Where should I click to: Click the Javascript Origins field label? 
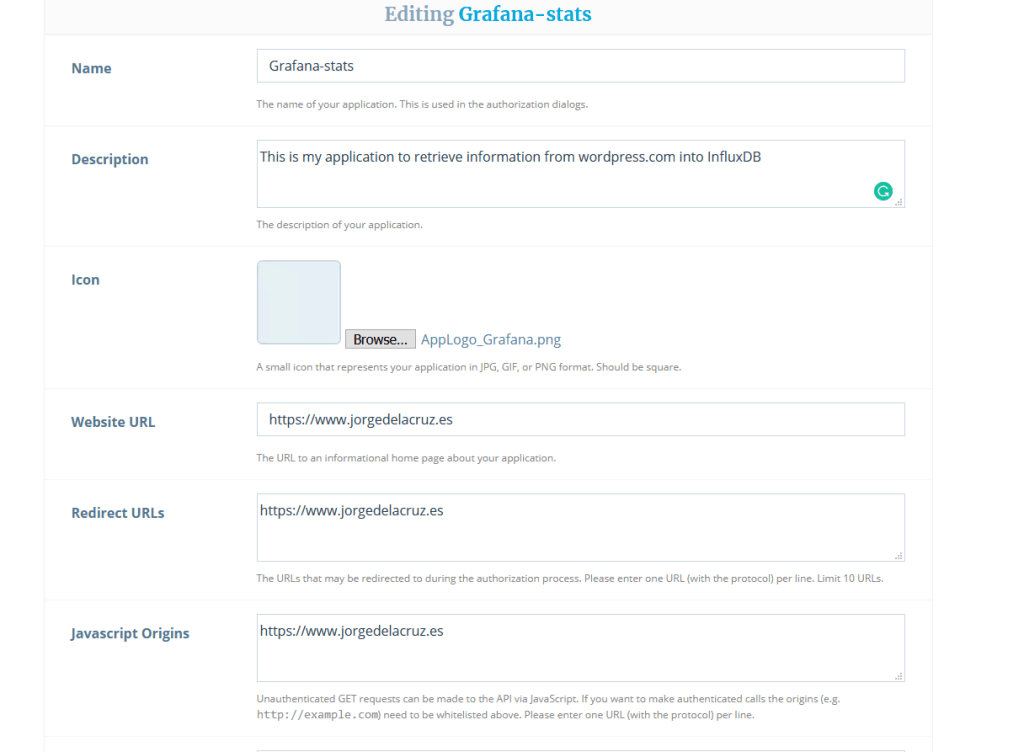click(x=130, y=633)
